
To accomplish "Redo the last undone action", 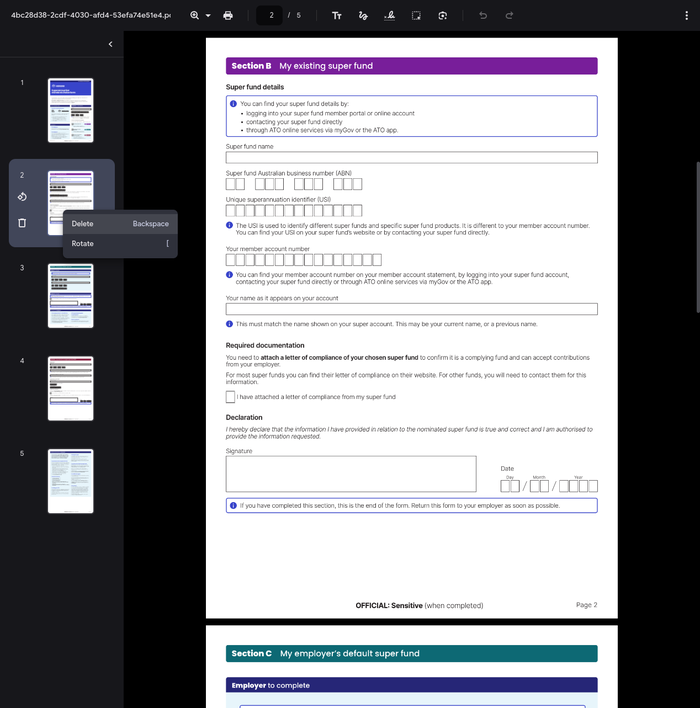I will pos(509,16).
